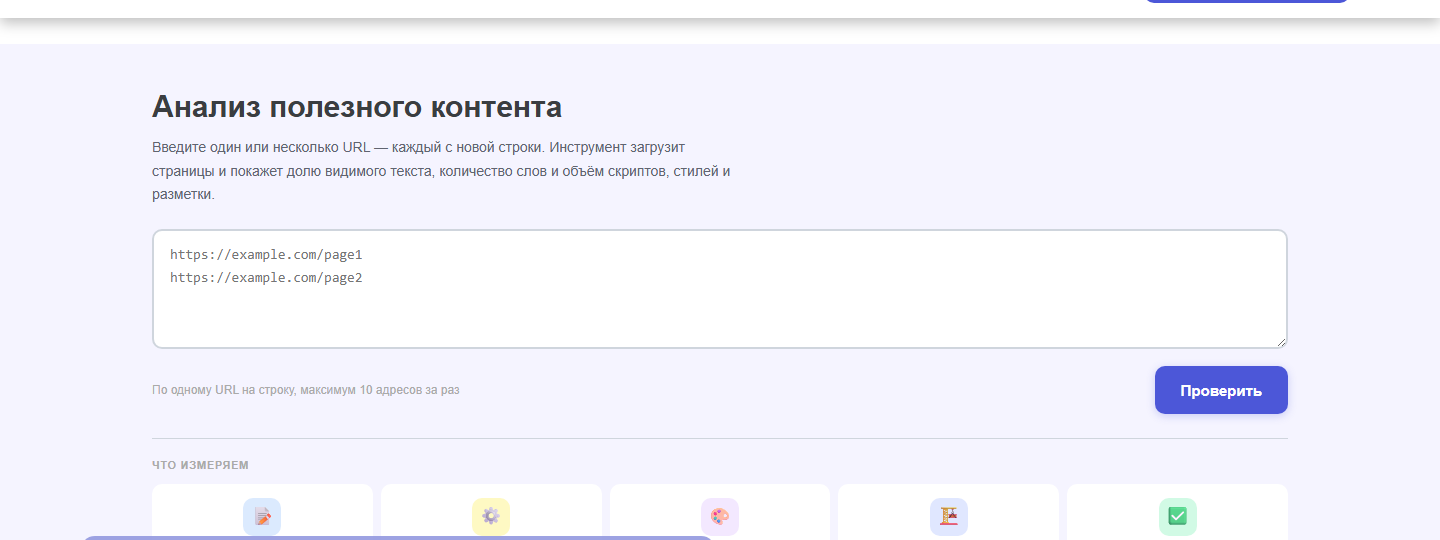Select the memo-and-pencil icon card
This screenshot has width=1440, height=540.
(x=262, y=512)
